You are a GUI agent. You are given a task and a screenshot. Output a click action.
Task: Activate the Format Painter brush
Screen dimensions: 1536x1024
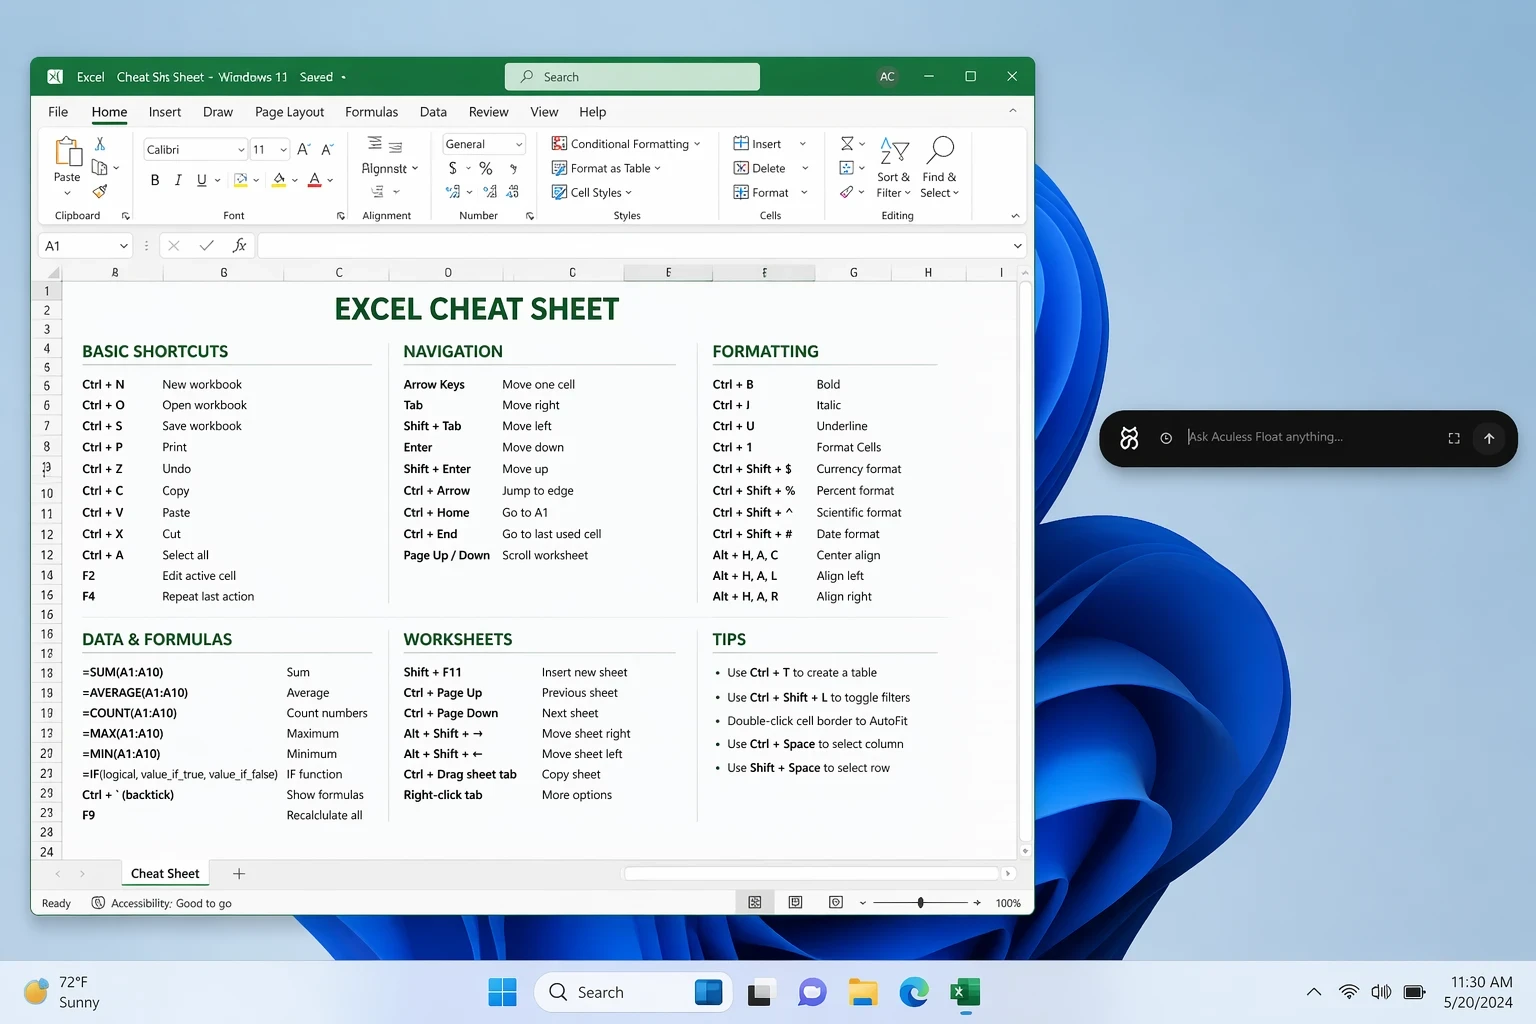[100, 191]
